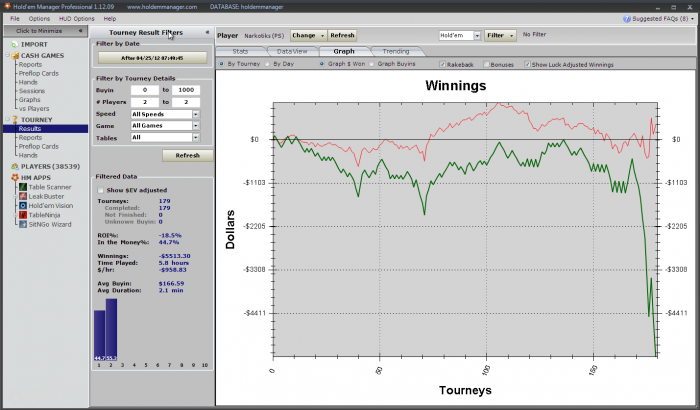Click the Hold'em Manager app logo in title bar

point(7,6)
